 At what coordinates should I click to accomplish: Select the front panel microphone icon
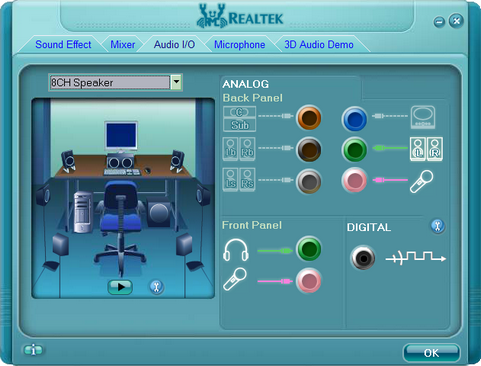(x=235, y=279)
